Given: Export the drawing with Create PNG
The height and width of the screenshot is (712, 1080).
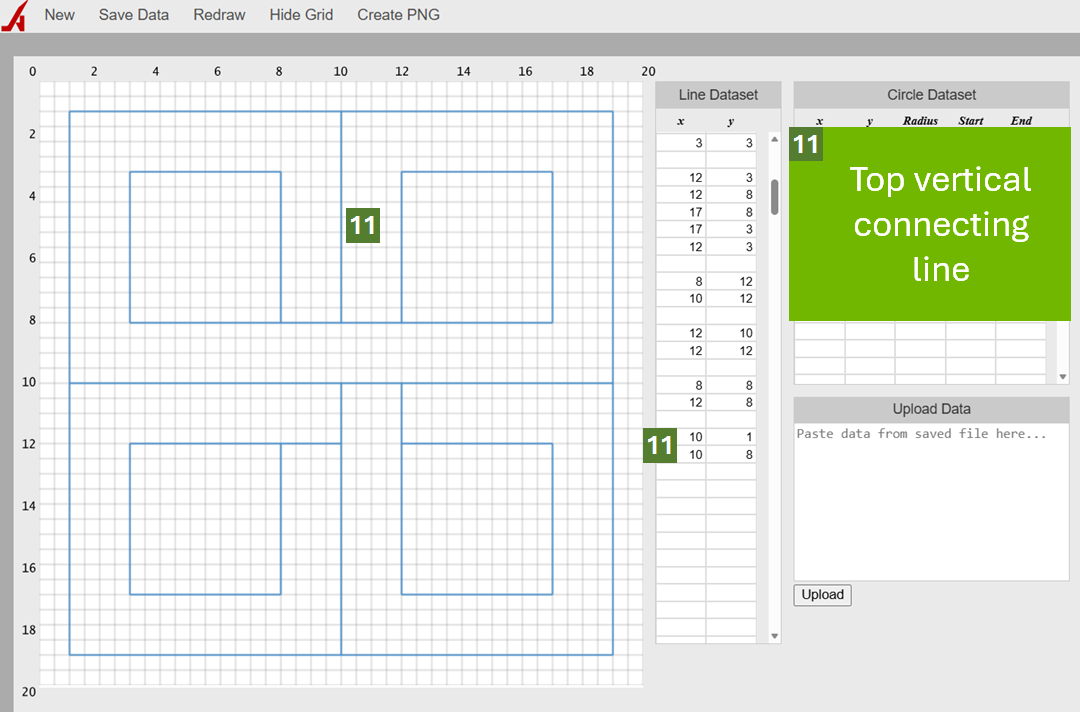Looking at the screenshot, I should click(x=398, y=15).
